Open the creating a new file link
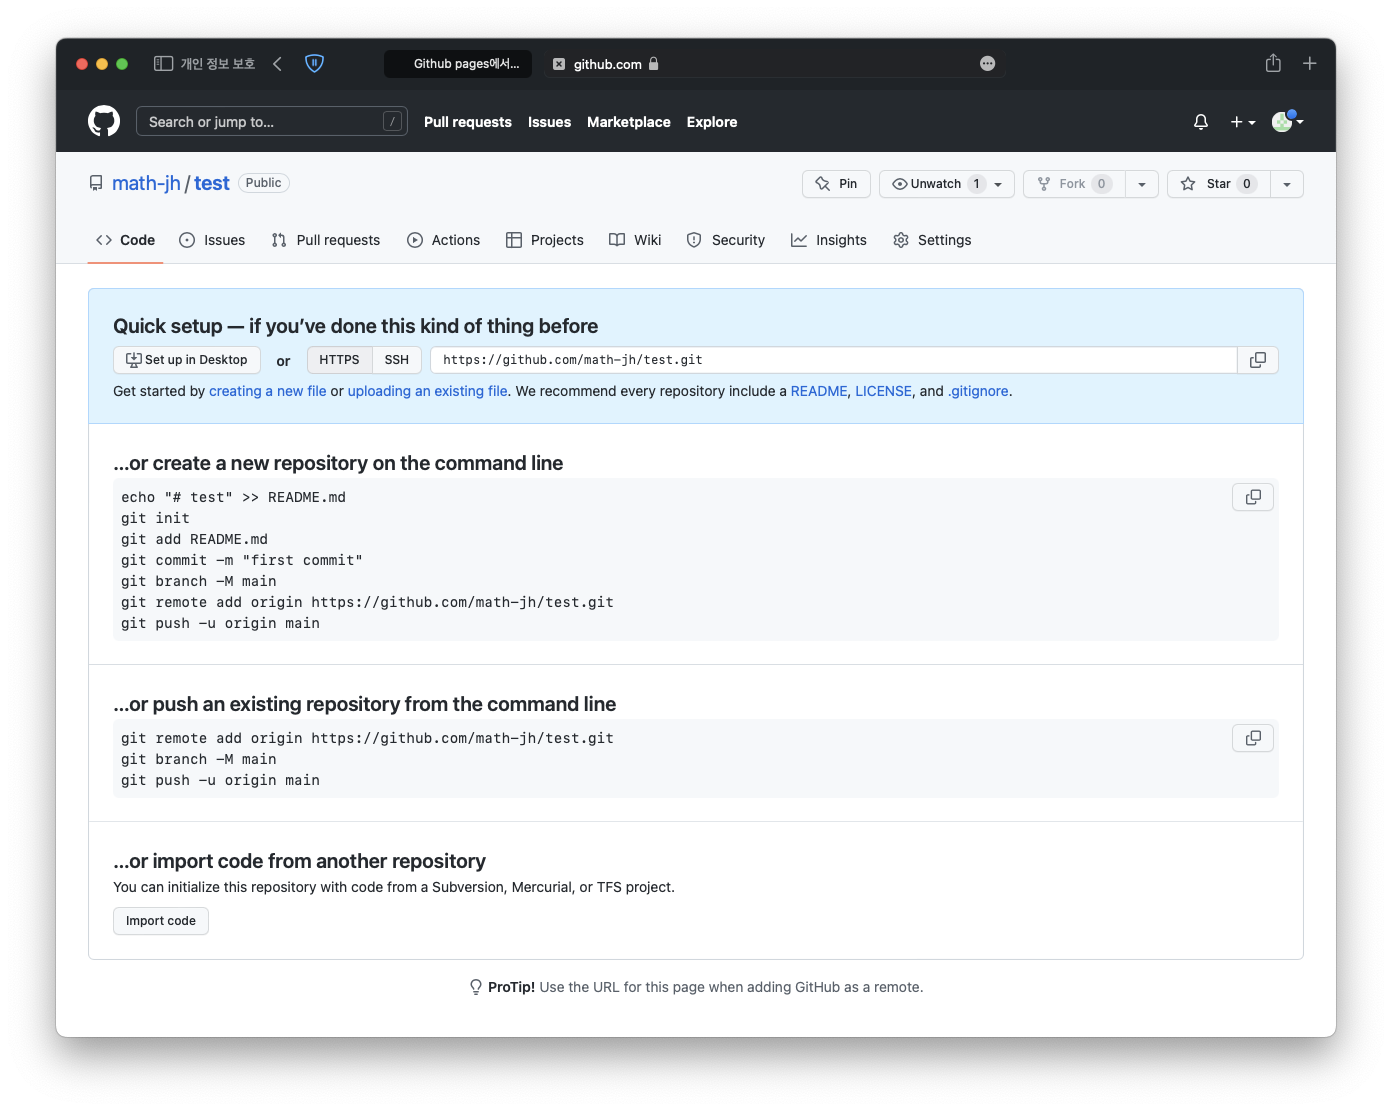This screenshot has width=1392, height=1111. point(267,390)
